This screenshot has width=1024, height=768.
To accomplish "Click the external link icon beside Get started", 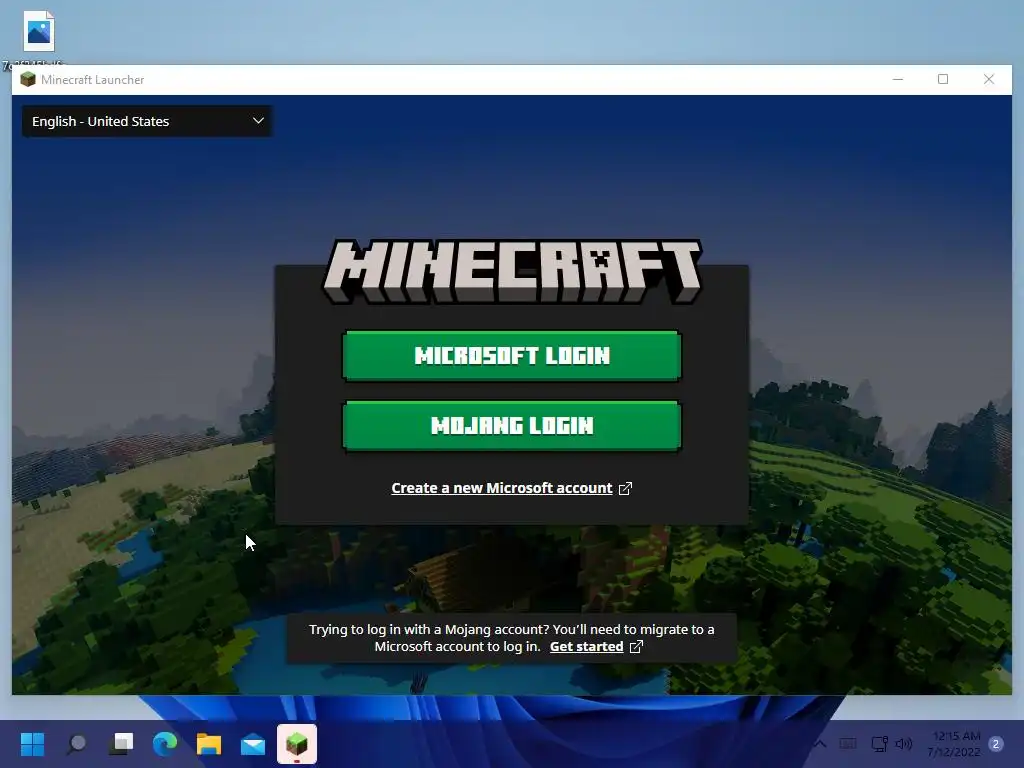I will click(x=636, y=647).
